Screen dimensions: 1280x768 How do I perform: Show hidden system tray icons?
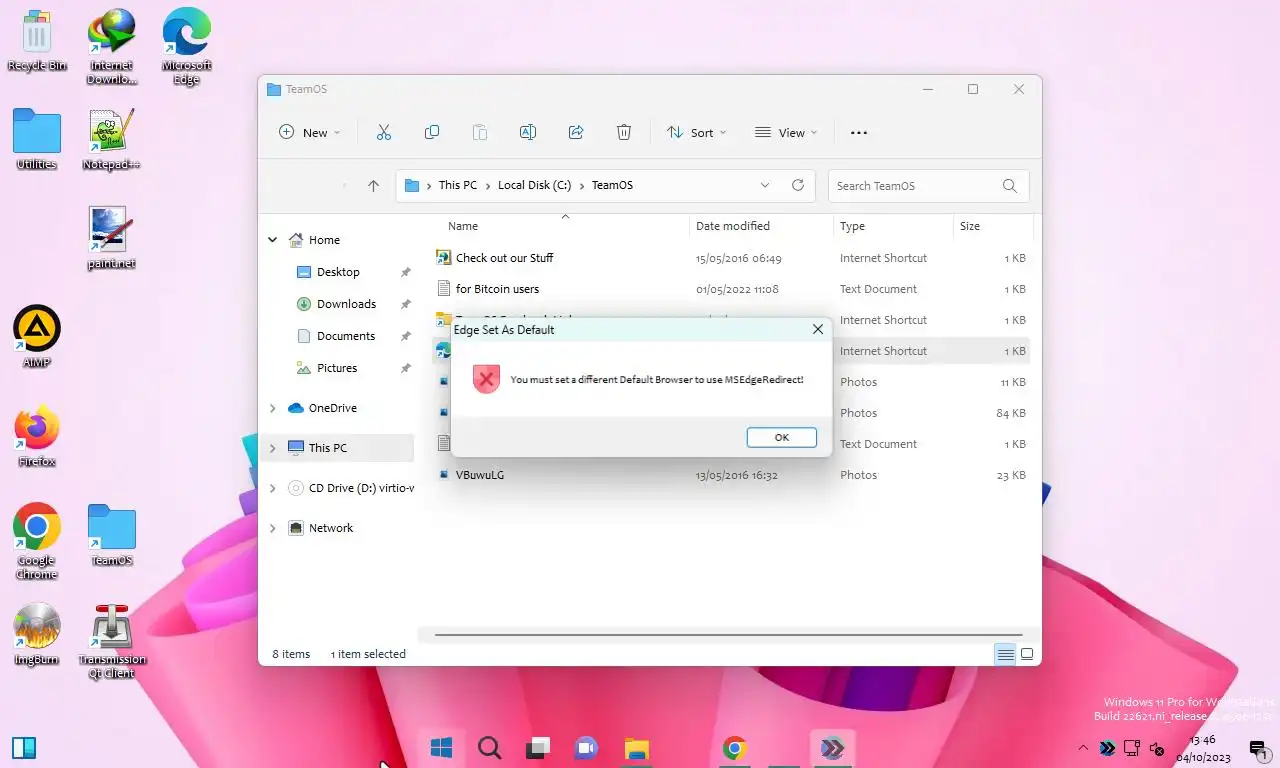pyautogui.click(x=1083, y=748)
